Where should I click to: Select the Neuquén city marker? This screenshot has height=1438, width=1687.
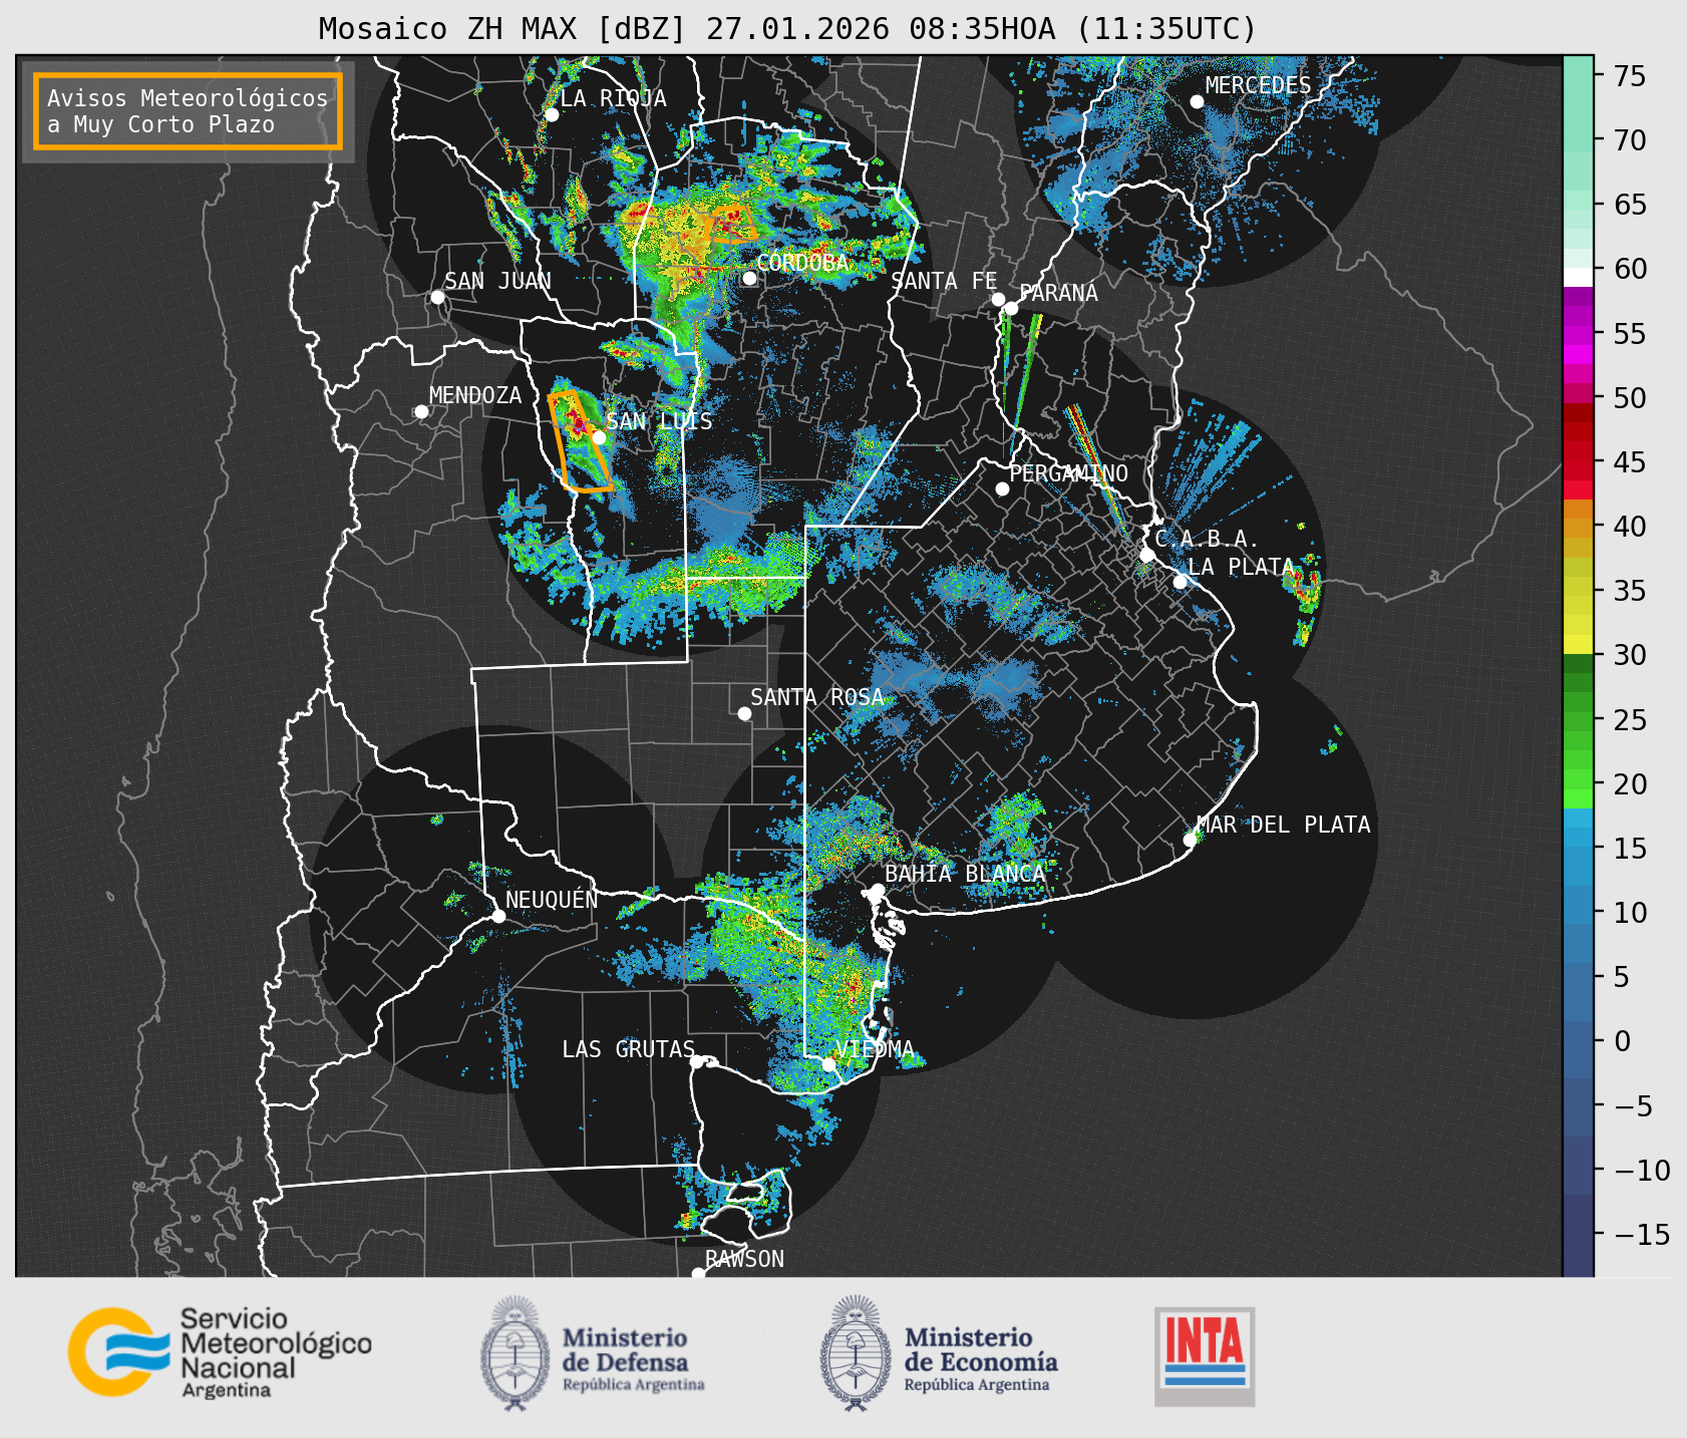click(x=498, y=916)
